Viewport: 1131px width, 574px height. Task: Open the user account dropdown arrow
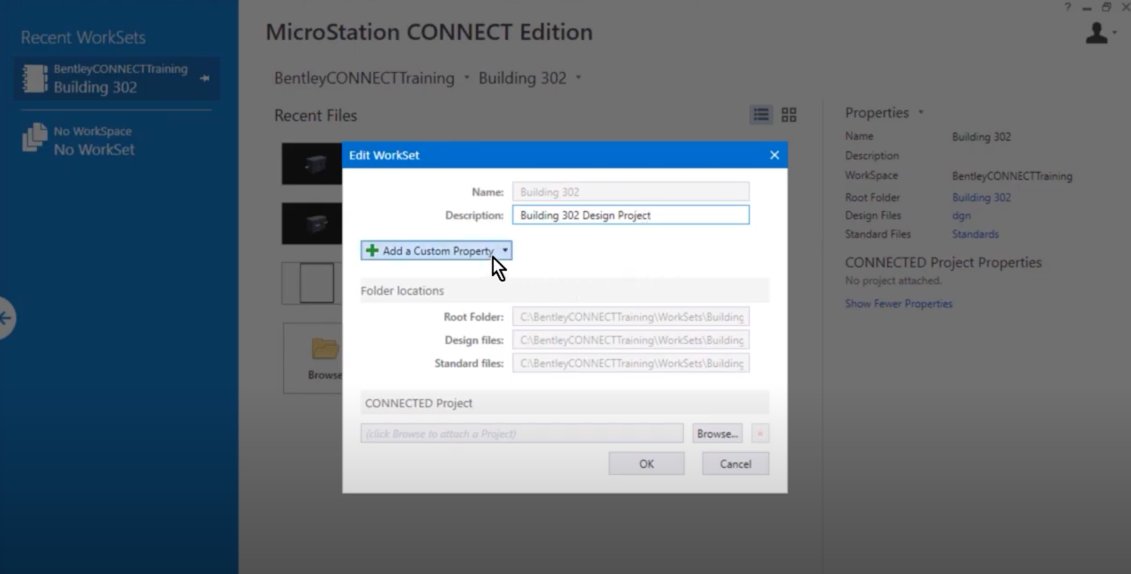(x=1114, y=33)
